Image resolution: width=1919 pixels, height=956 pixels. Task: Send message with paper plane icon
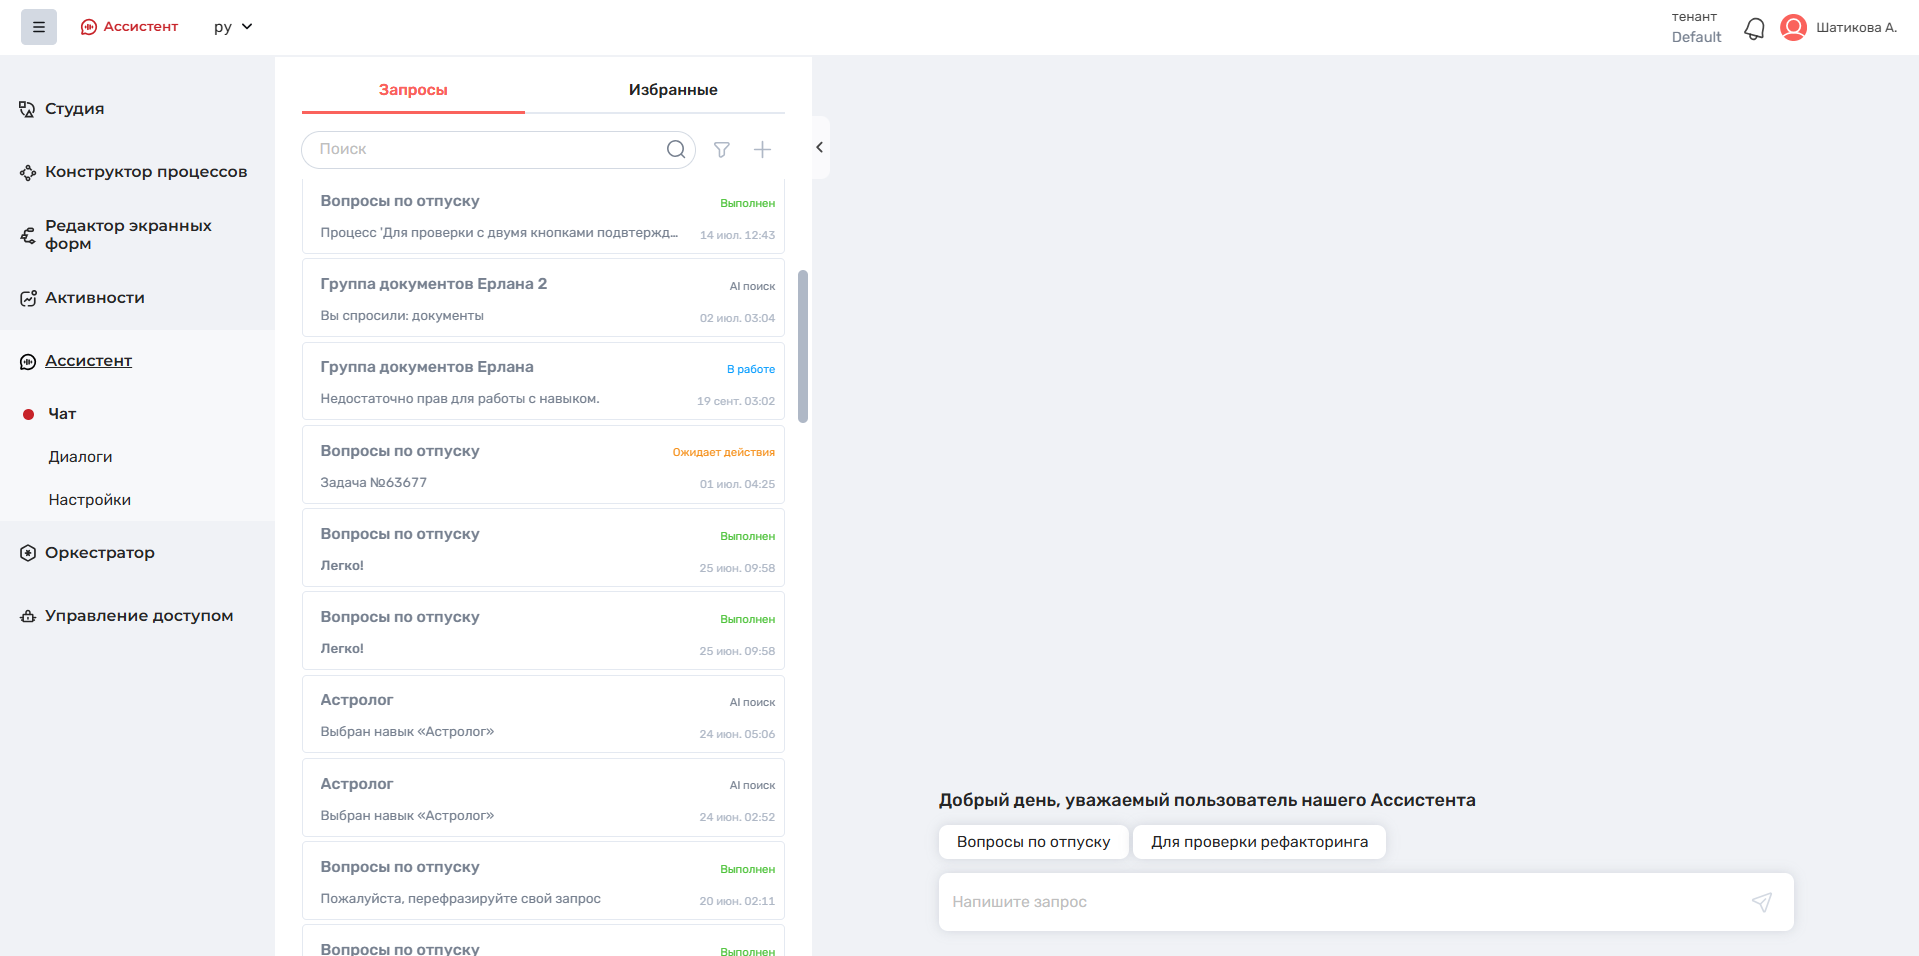(1761, 902)
